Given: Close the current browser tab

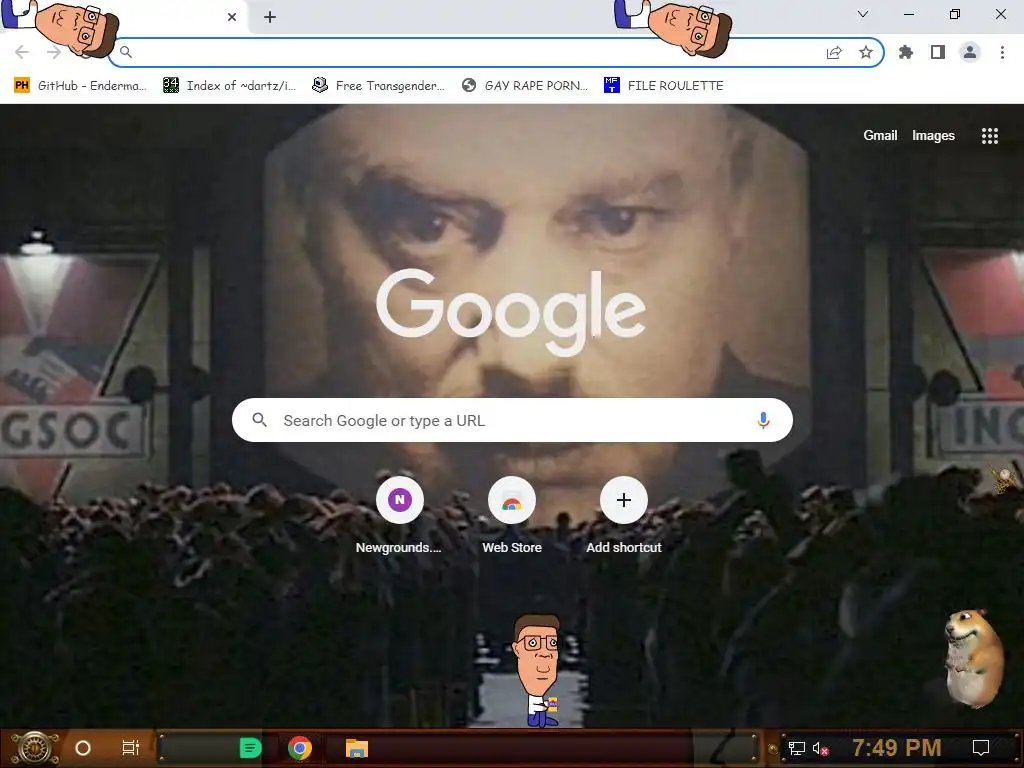Looking at the screenshot, I should point(232,17).
